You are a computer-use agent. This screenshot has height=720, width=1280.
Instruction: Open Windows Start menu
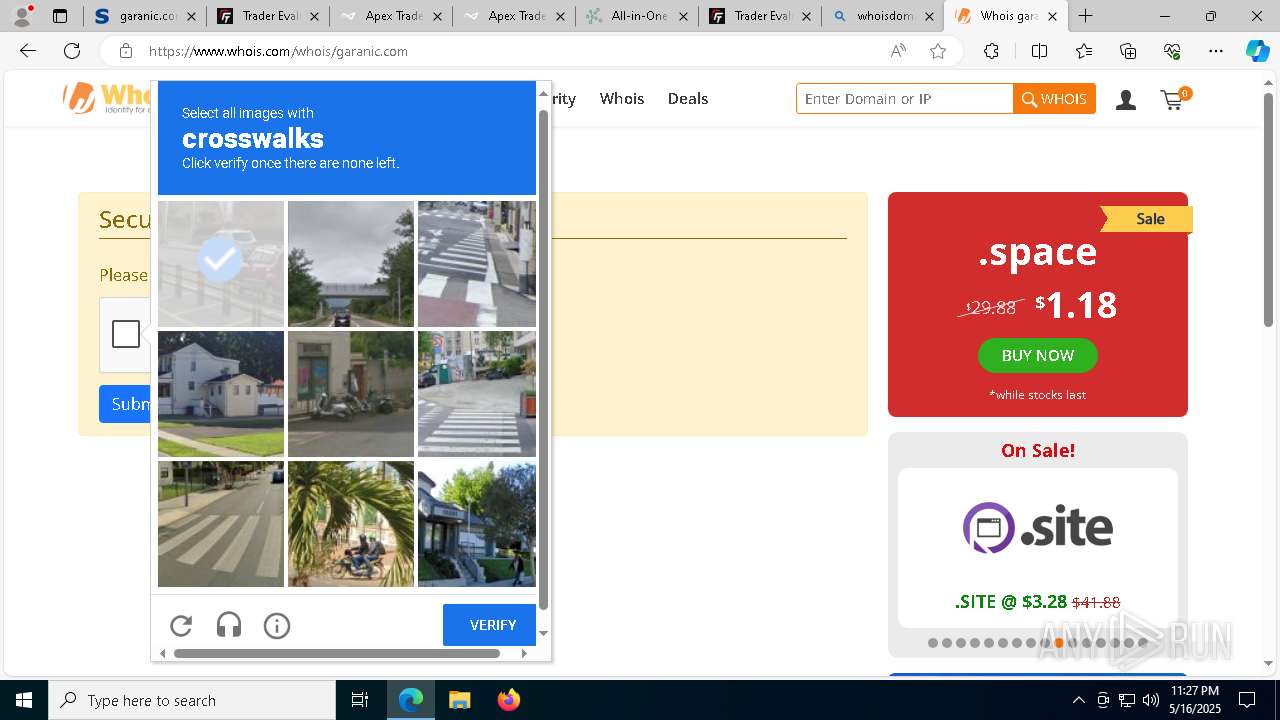[x=24, y=700]
